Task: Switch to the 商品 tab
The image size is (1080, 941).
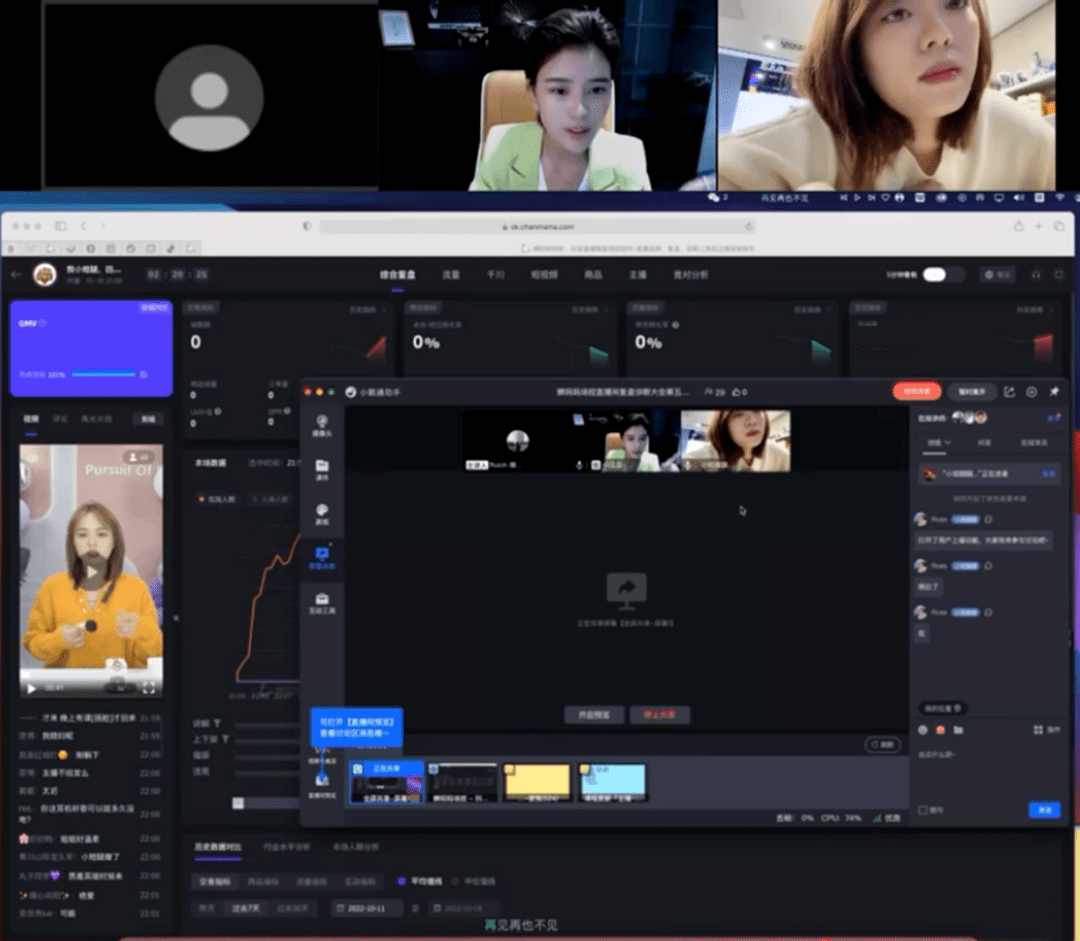Action: coord(592,275)
